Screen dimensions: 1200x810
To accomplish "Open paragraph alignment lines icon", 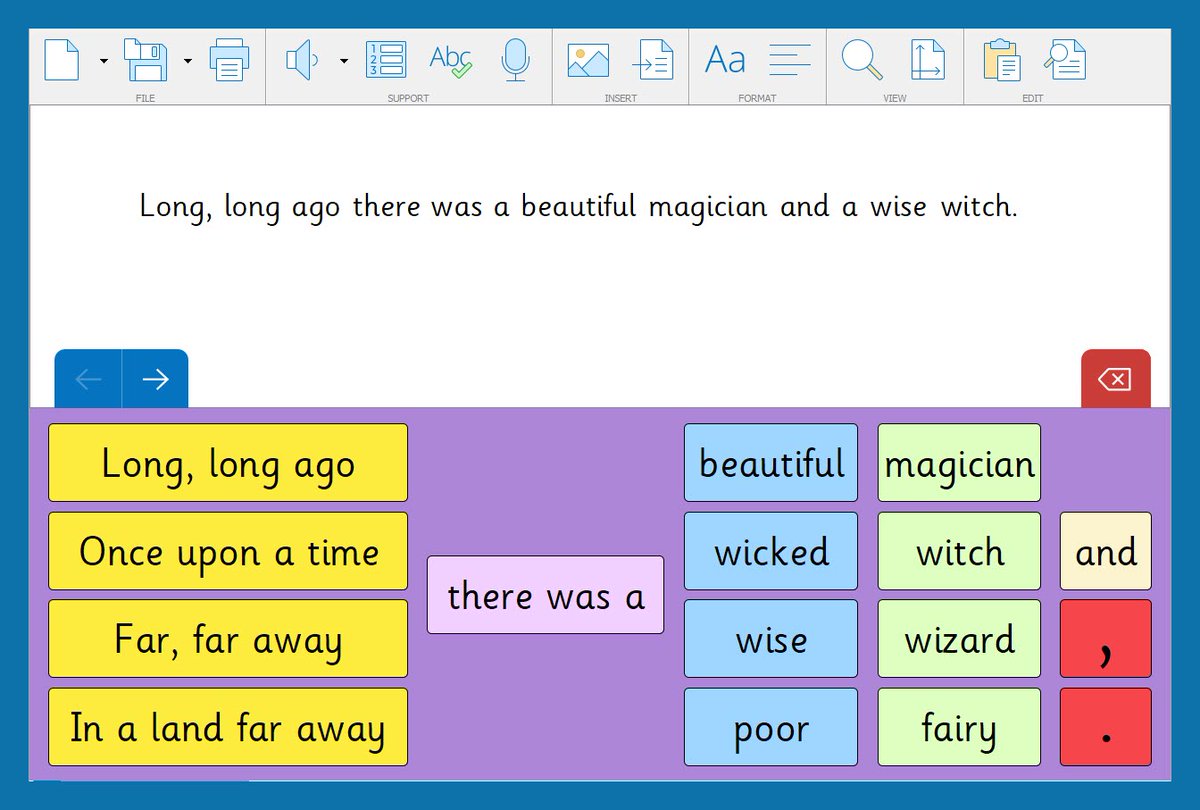I will [790, 60].
